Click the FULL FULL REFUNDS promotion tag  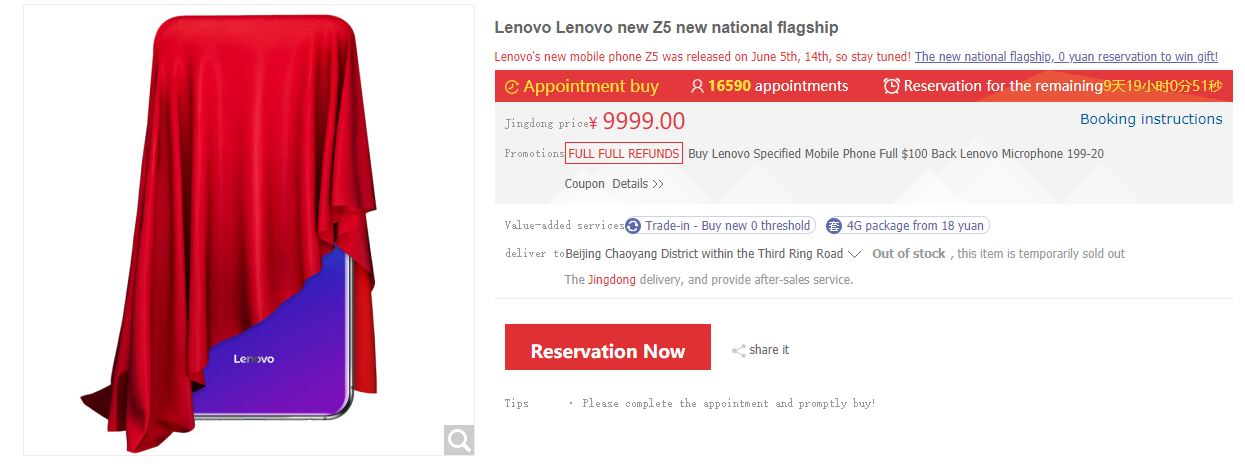click(624, 154)
